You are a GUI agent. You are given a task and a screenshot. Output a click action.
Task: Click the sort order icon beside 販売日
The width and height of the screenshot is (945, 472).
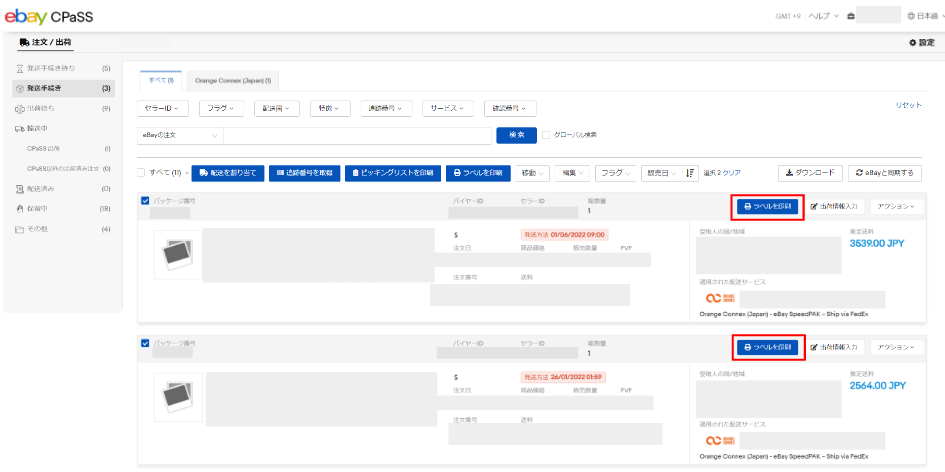pyautogui.click(x=691, y=173)
